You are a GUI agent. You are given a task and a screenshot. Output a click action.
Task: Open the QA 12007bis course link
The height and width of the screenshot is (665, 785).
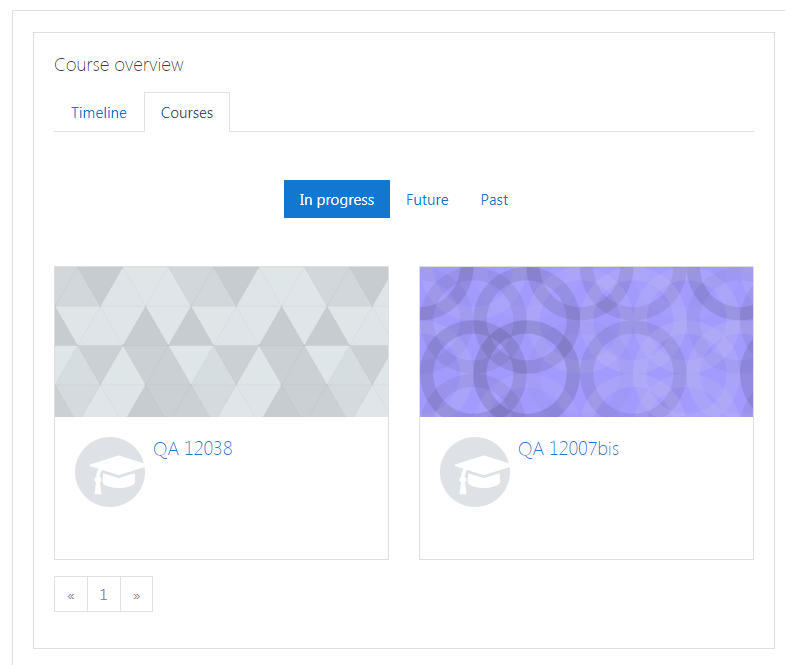[x=568, y=448]
